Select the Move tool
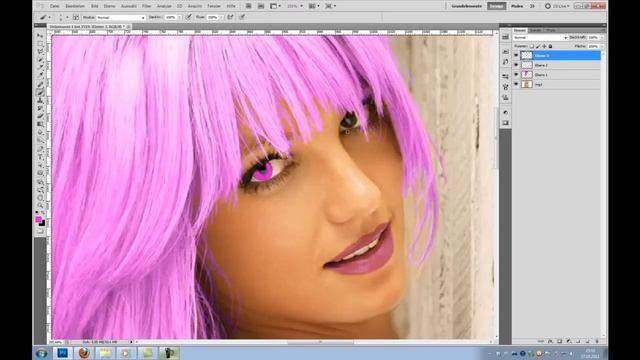The image size is (640, 360). coord(40,36)
